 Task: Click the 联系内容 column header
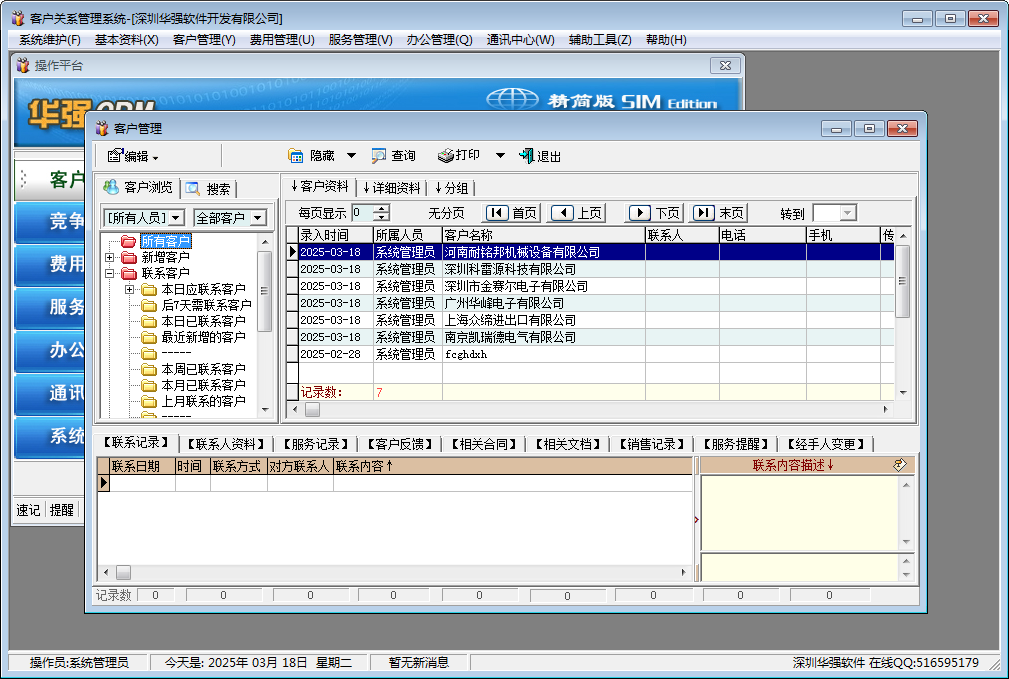click(512, 466)
